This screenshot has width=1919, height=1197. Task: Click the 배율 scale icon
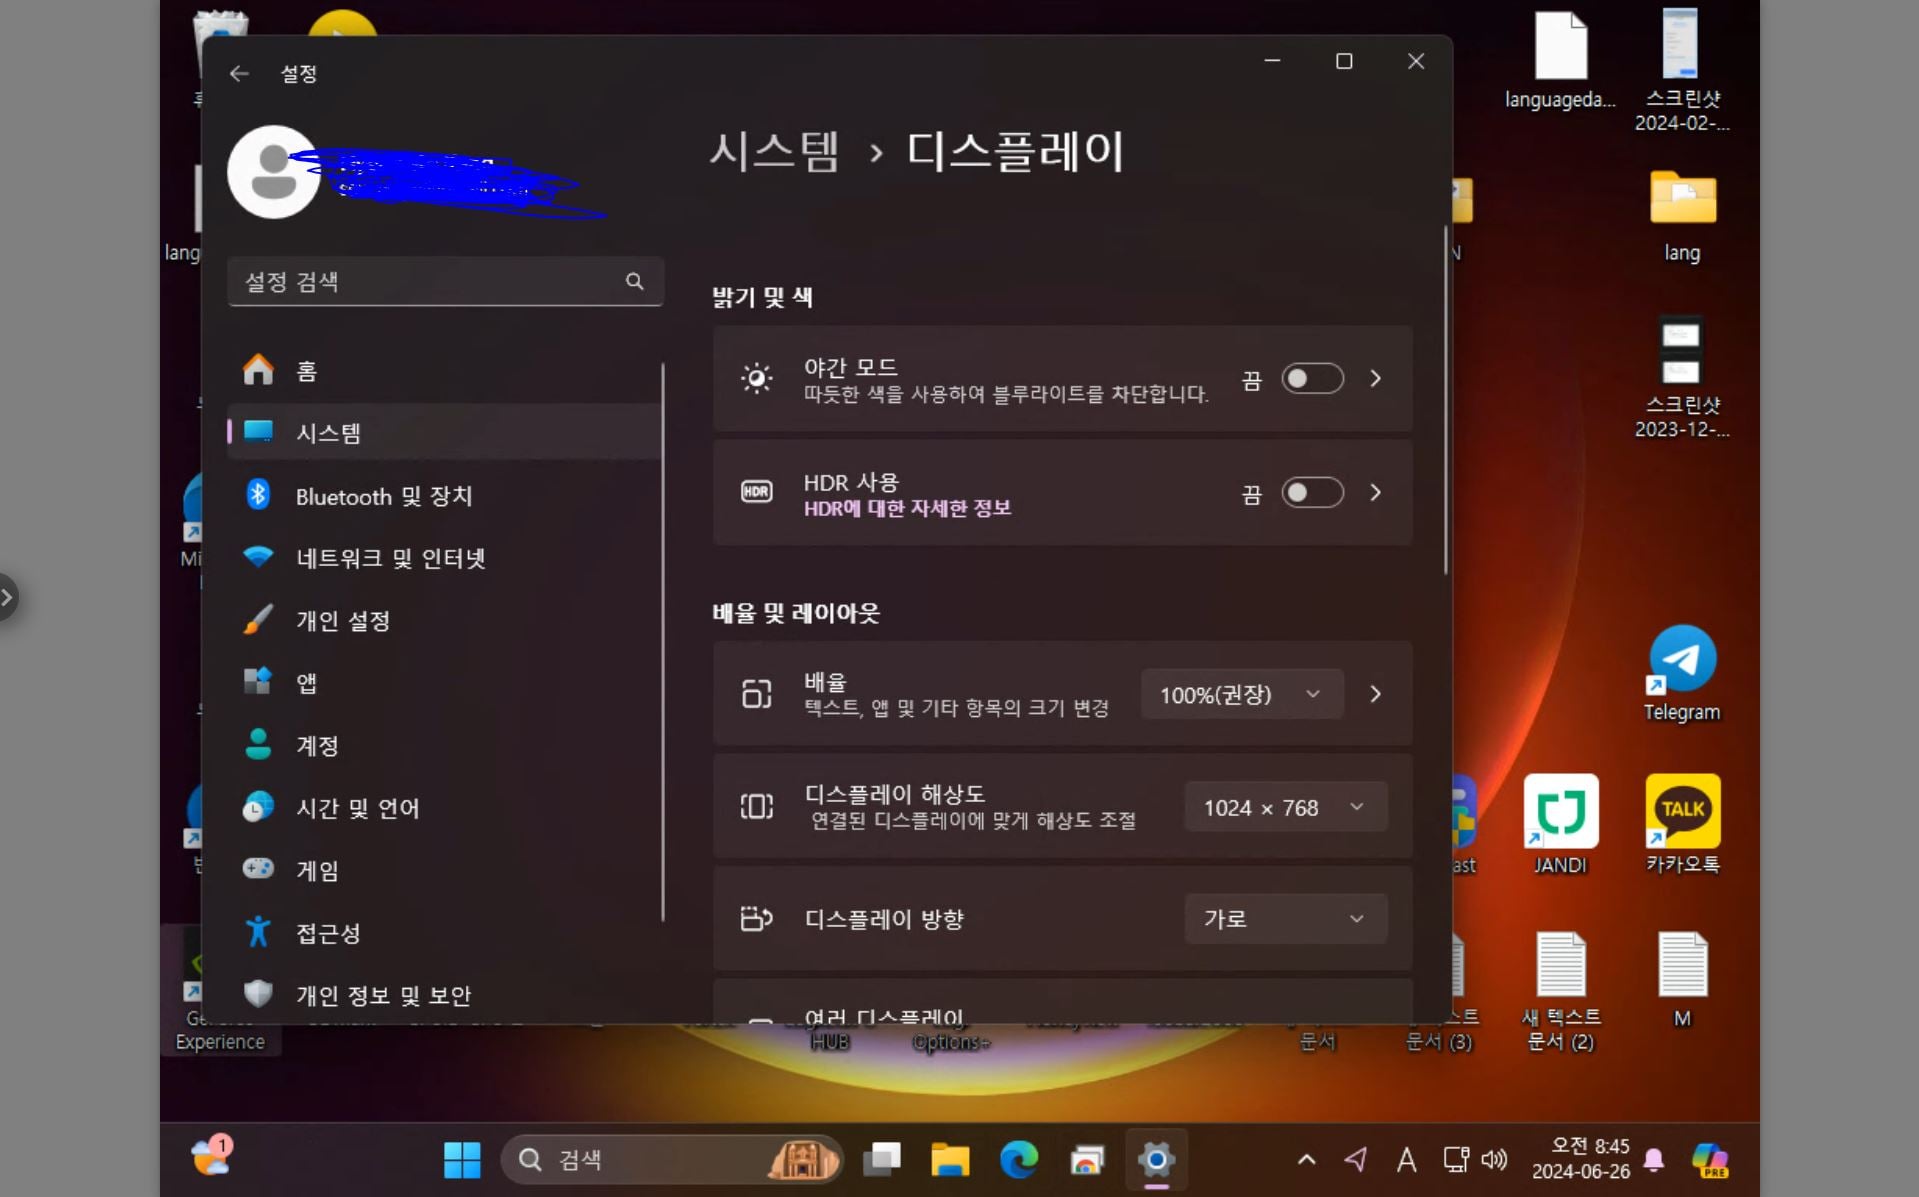tap(757, 694)
